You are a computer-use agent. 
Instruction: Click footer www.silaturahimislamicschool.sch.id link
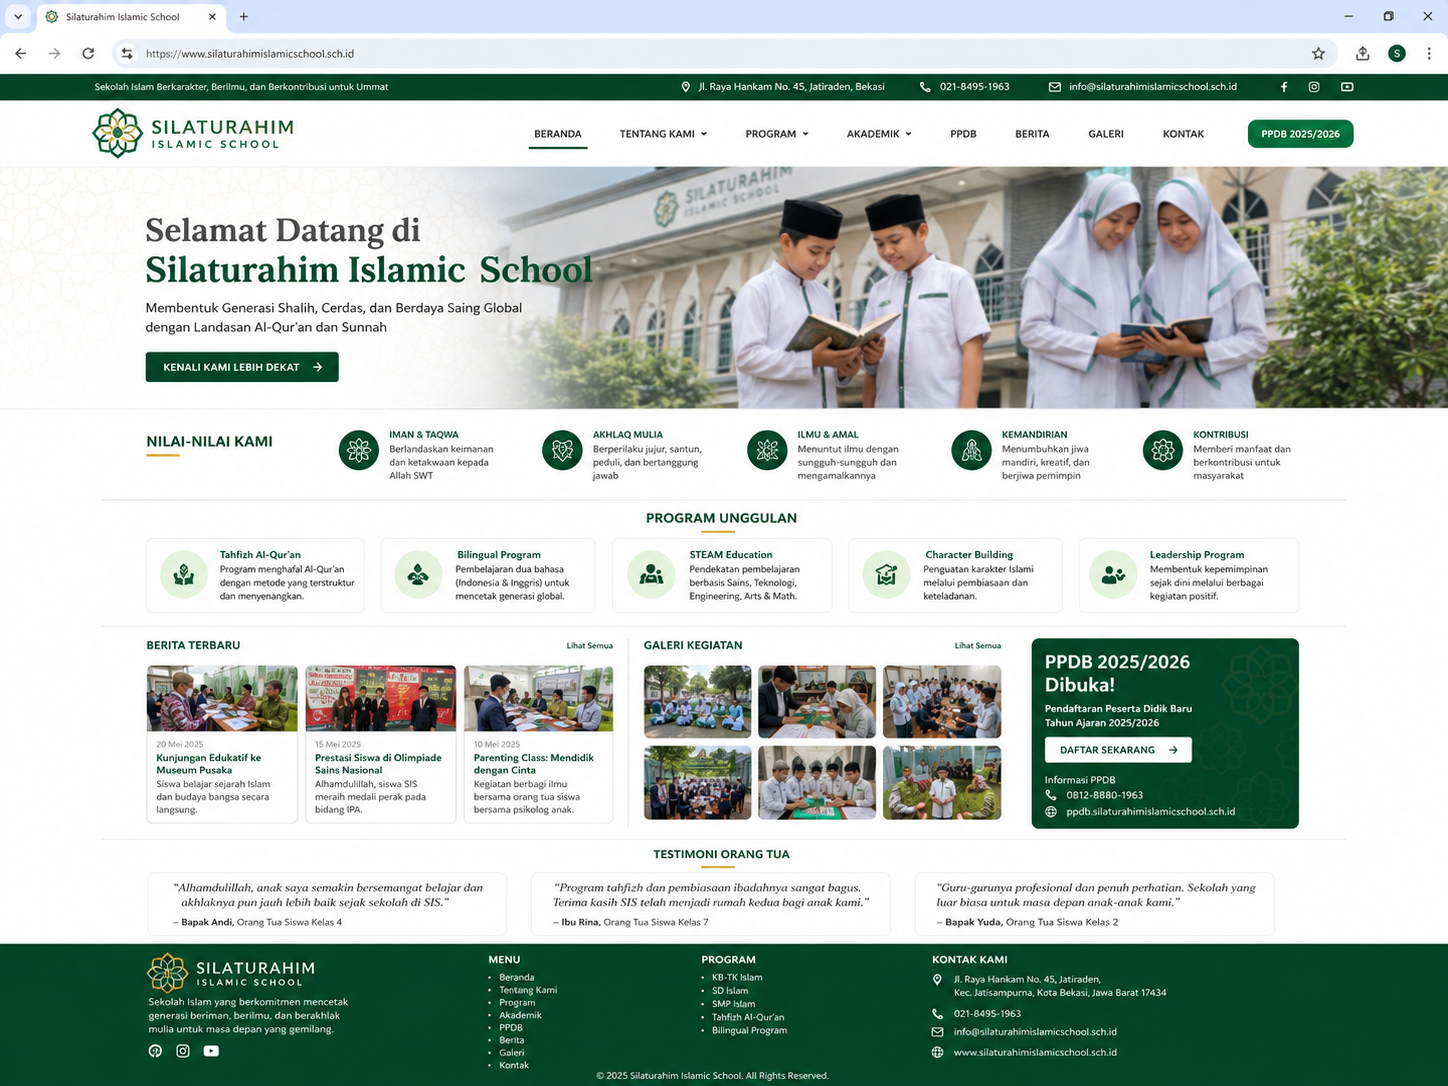tap(1035, 1052)
